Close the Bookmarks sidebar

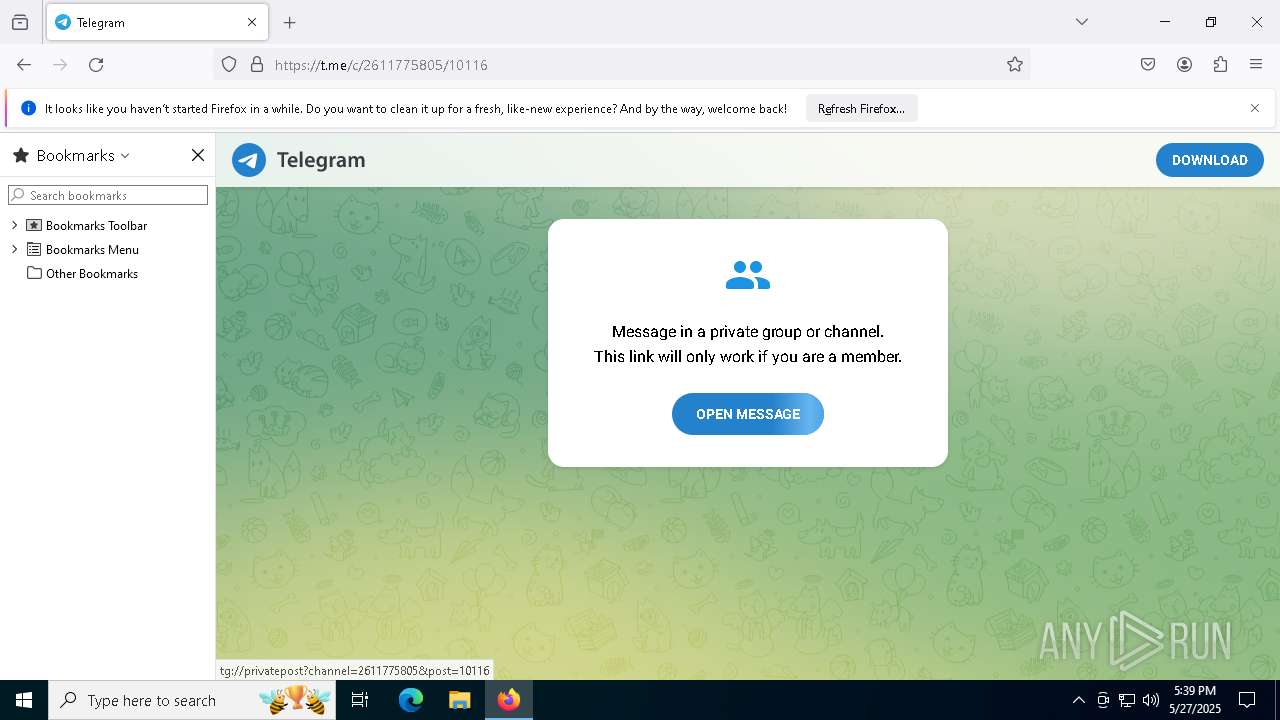coord(198,155)
